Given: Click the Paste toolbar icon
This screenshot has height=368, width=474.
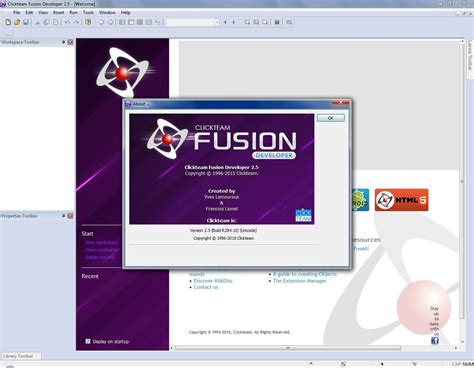Looking at the screenshot, I should 56,22.
